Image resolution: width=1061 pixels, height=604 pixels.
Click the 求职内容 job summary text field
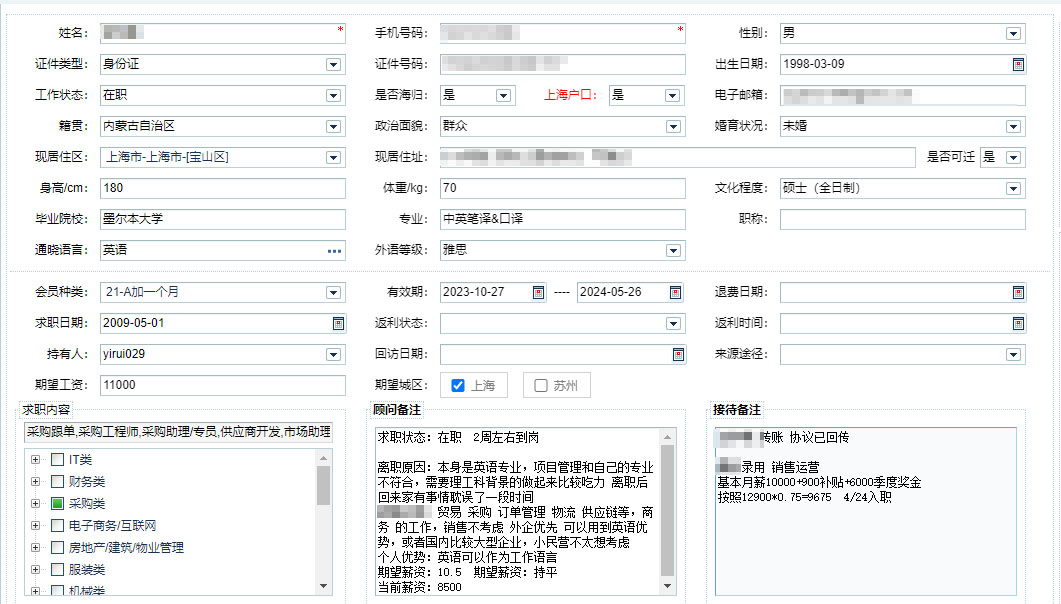coord(179,432)
